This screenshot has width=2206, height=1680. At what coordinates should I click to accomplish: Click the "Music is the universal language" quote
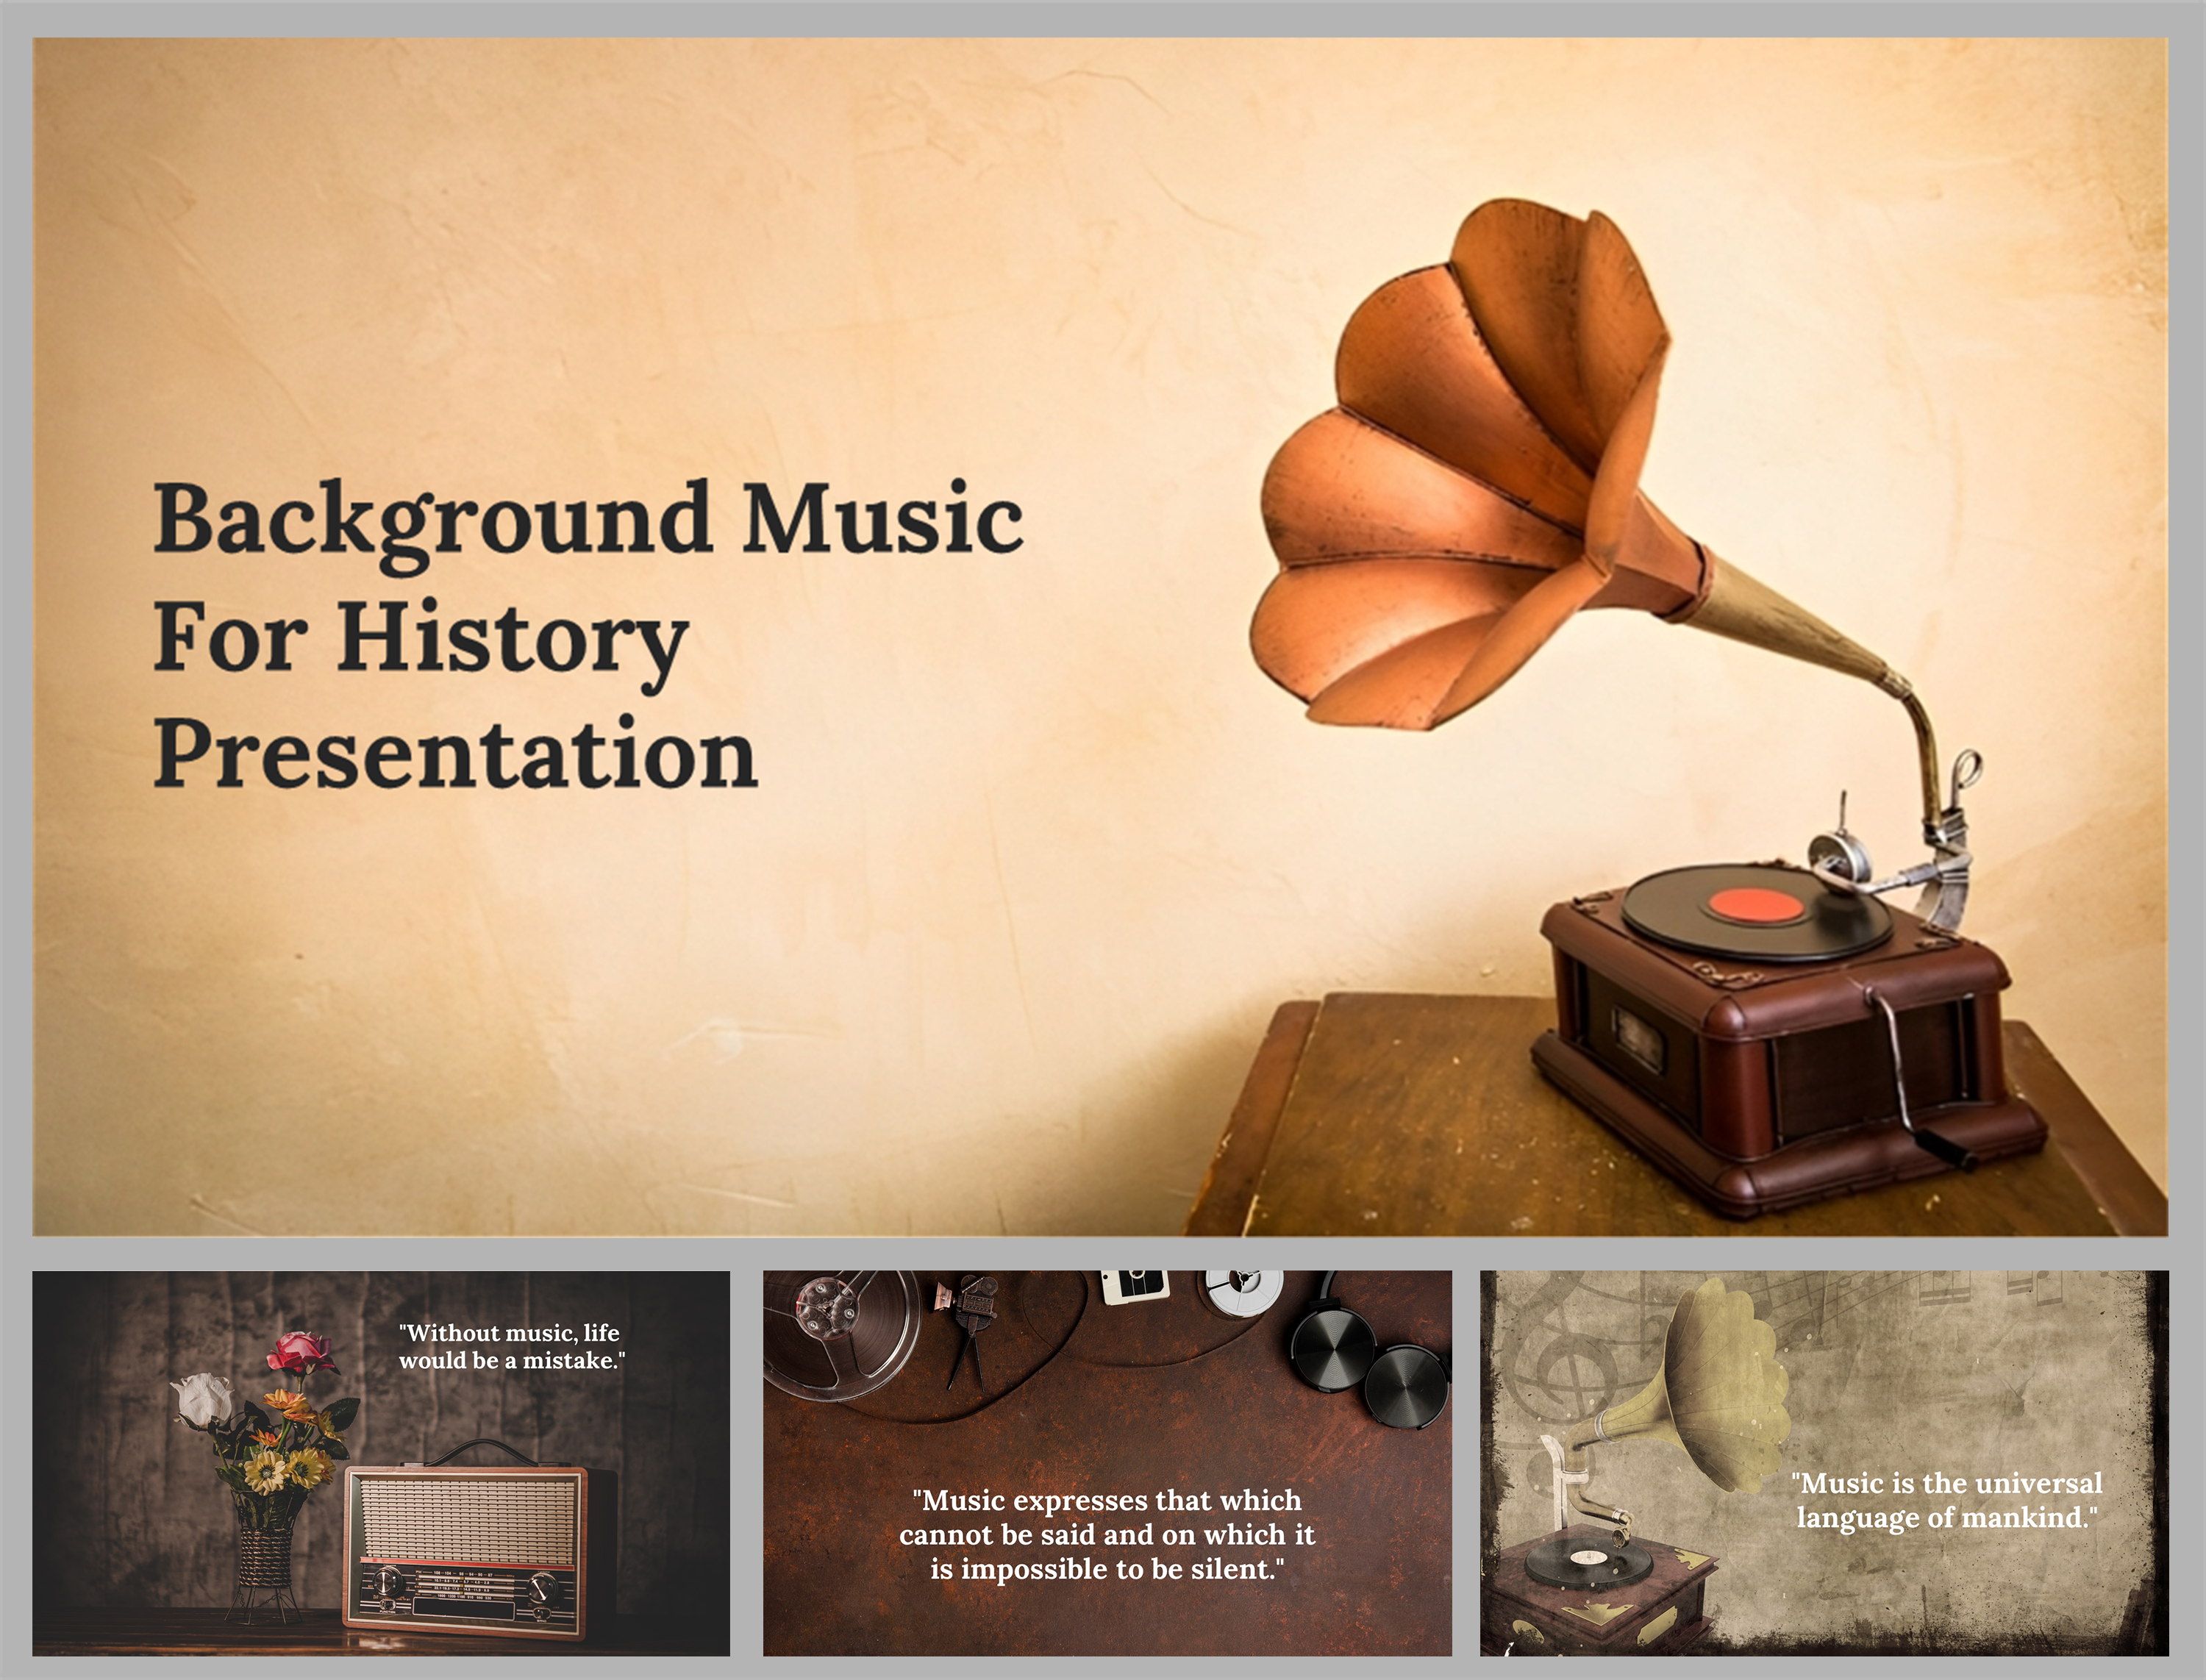(1945, 1500)
